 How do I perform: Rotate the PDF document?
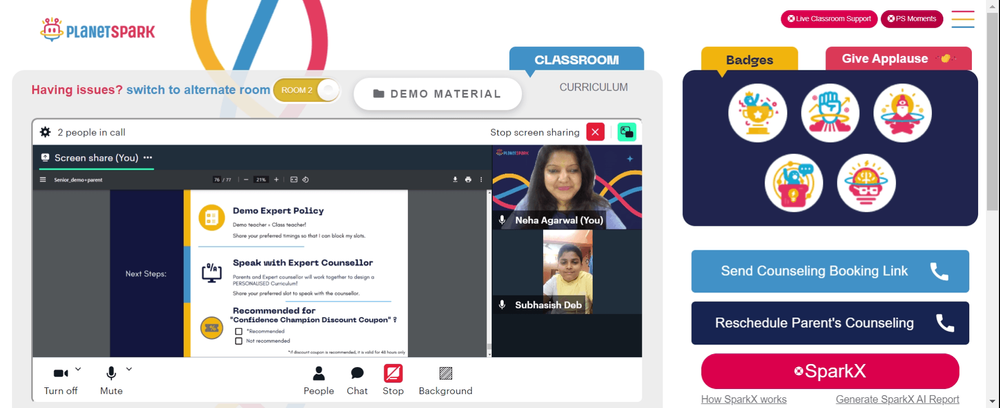point(305,180)
